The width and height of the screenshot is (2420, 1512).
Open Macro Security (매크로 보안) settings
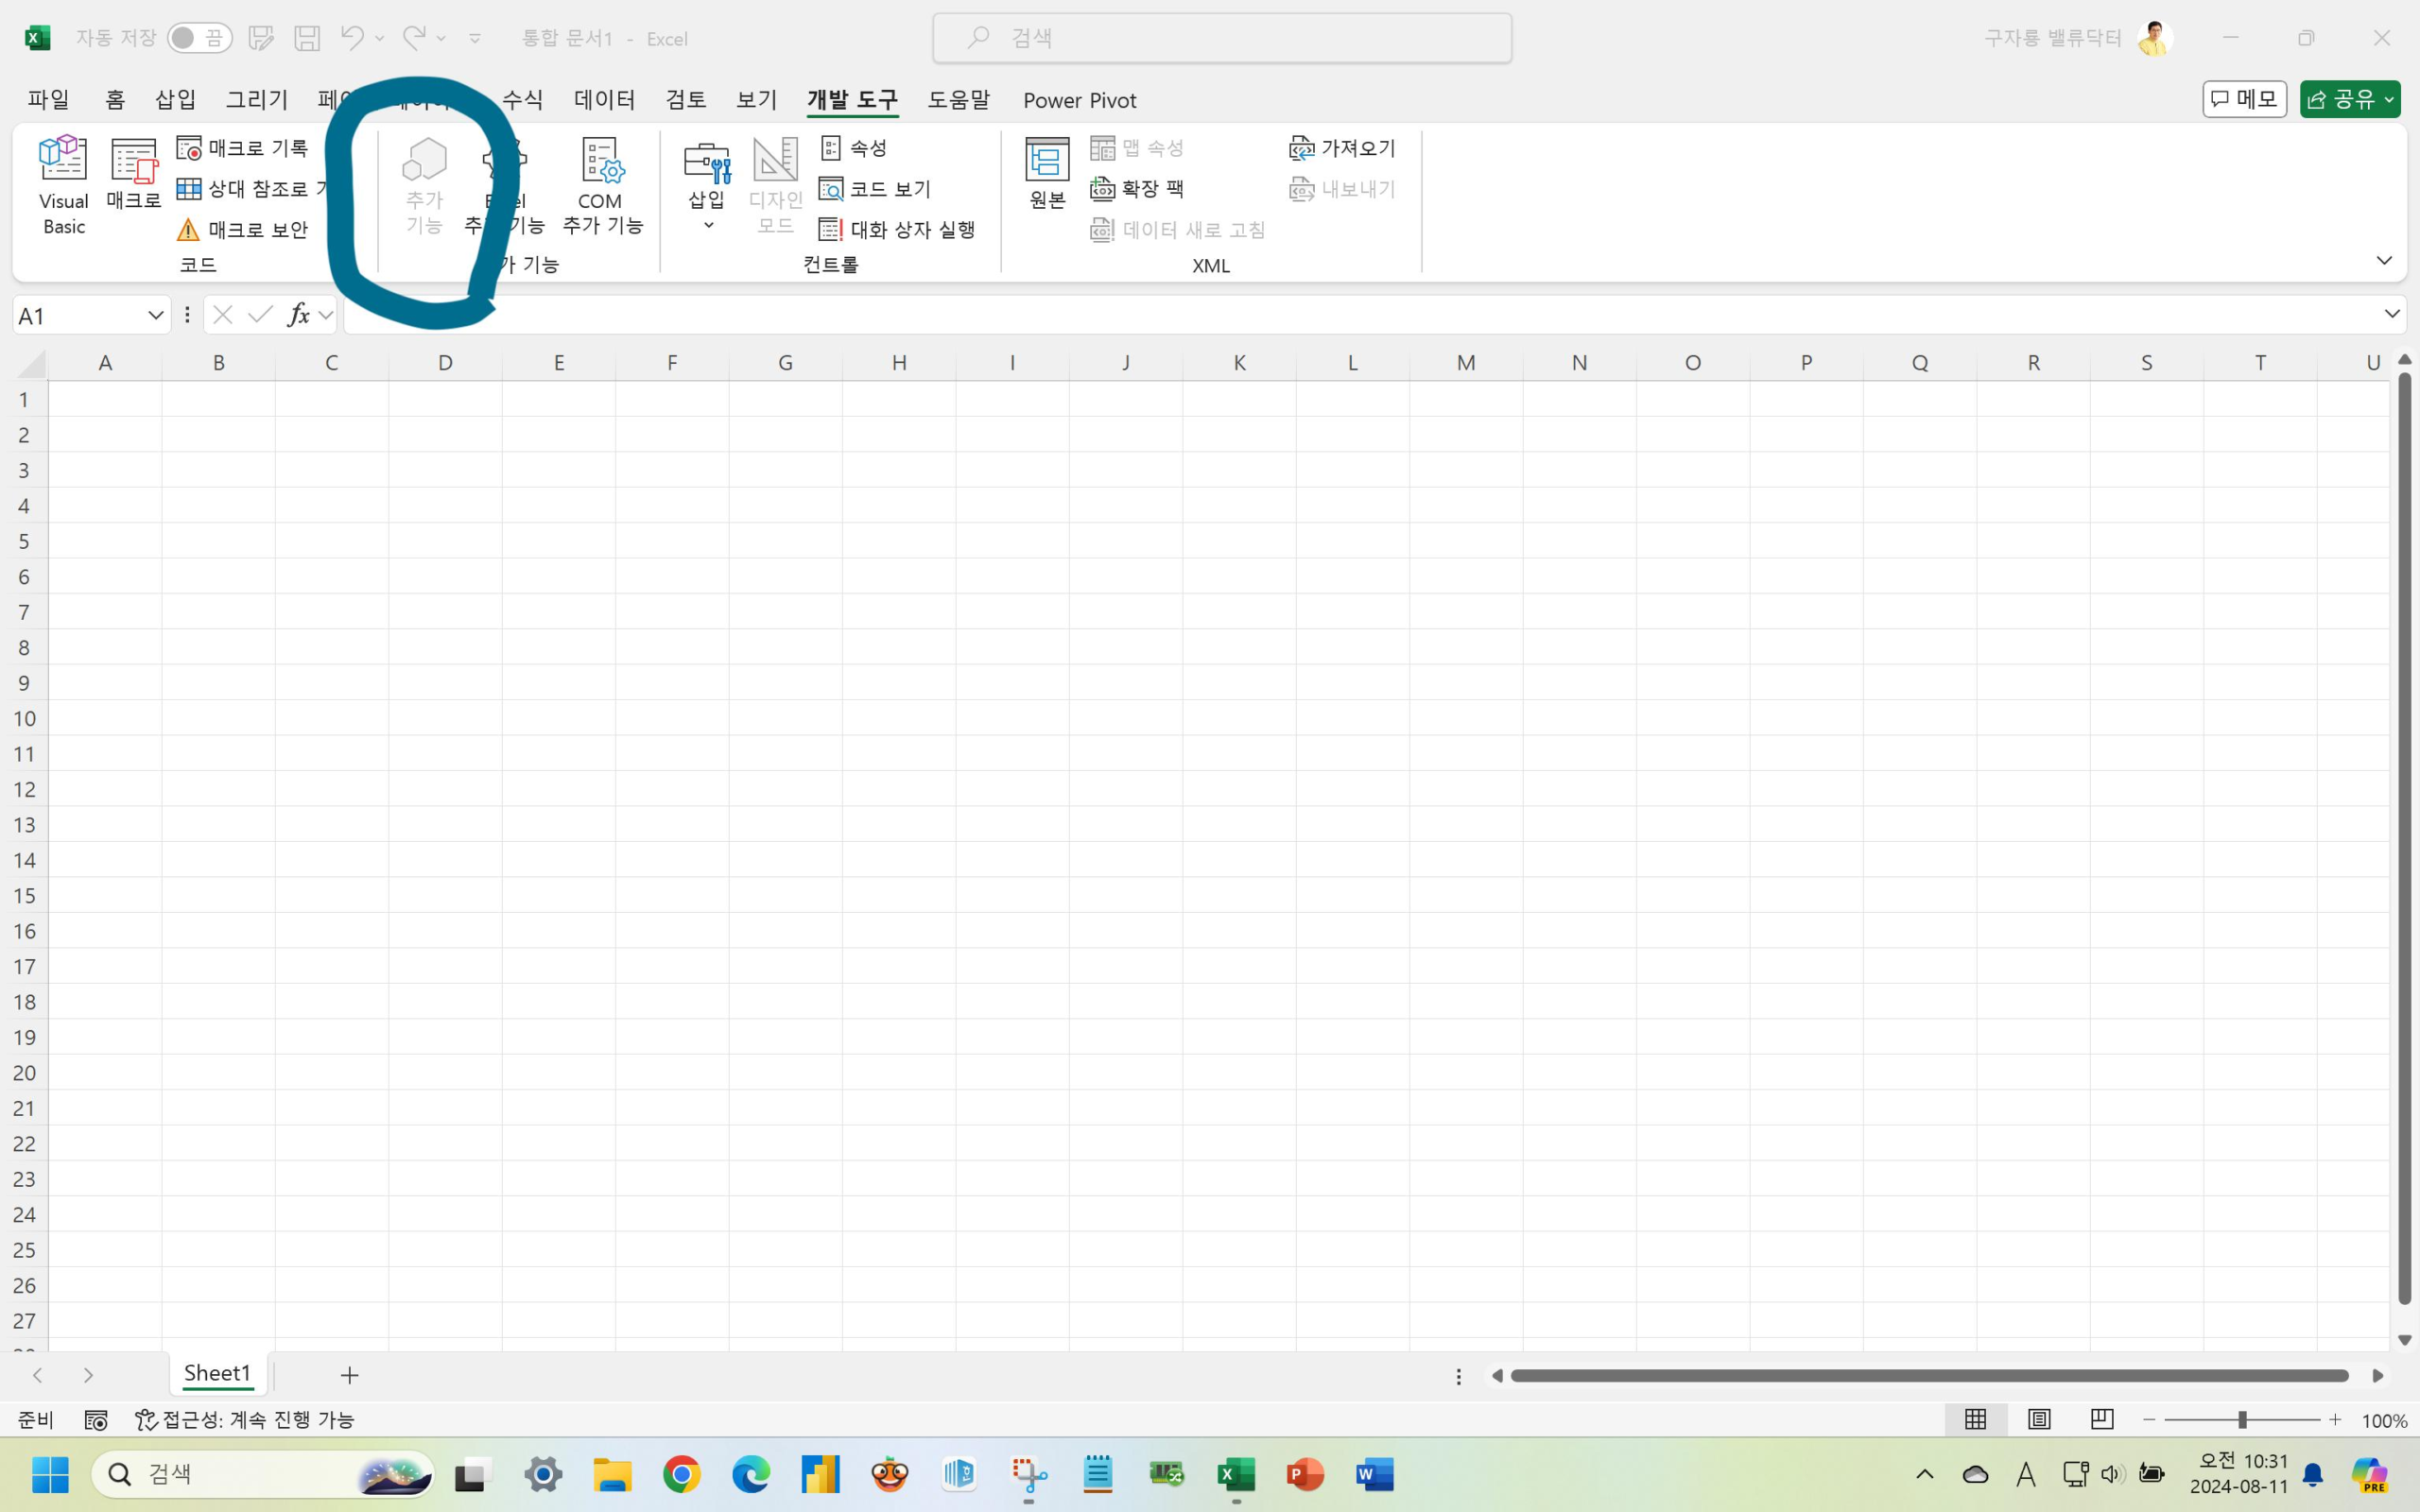[243, 230]
